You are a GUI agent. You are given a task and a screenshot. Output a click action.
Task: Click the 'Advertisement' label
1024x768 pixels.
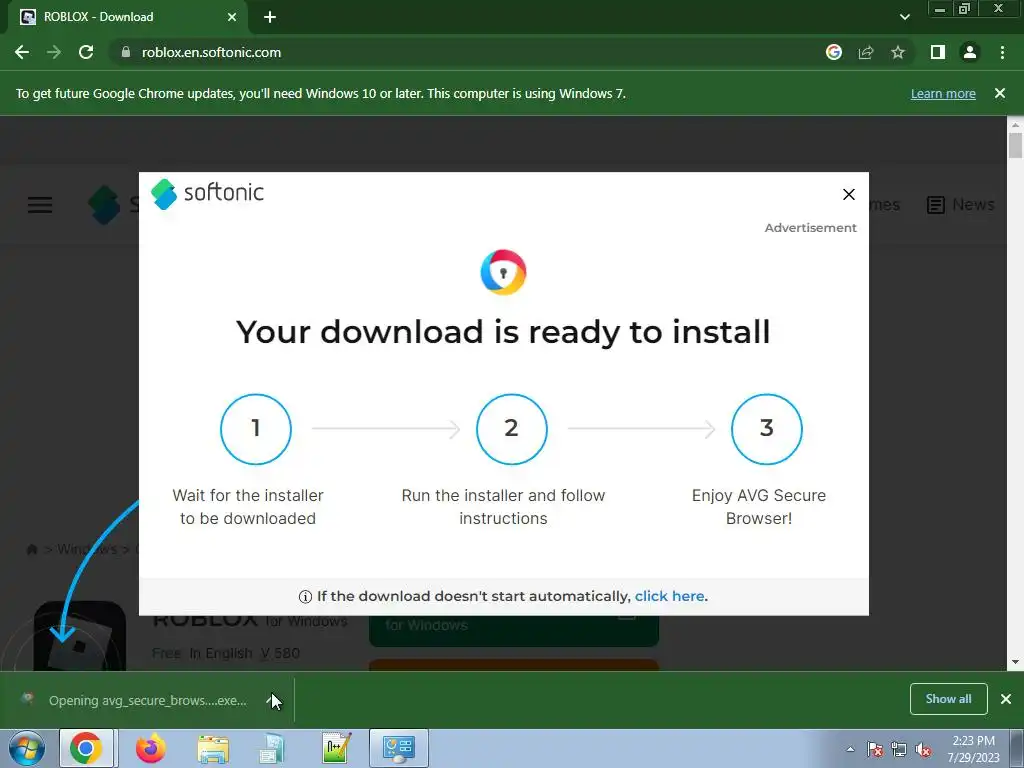click(810, 228)
